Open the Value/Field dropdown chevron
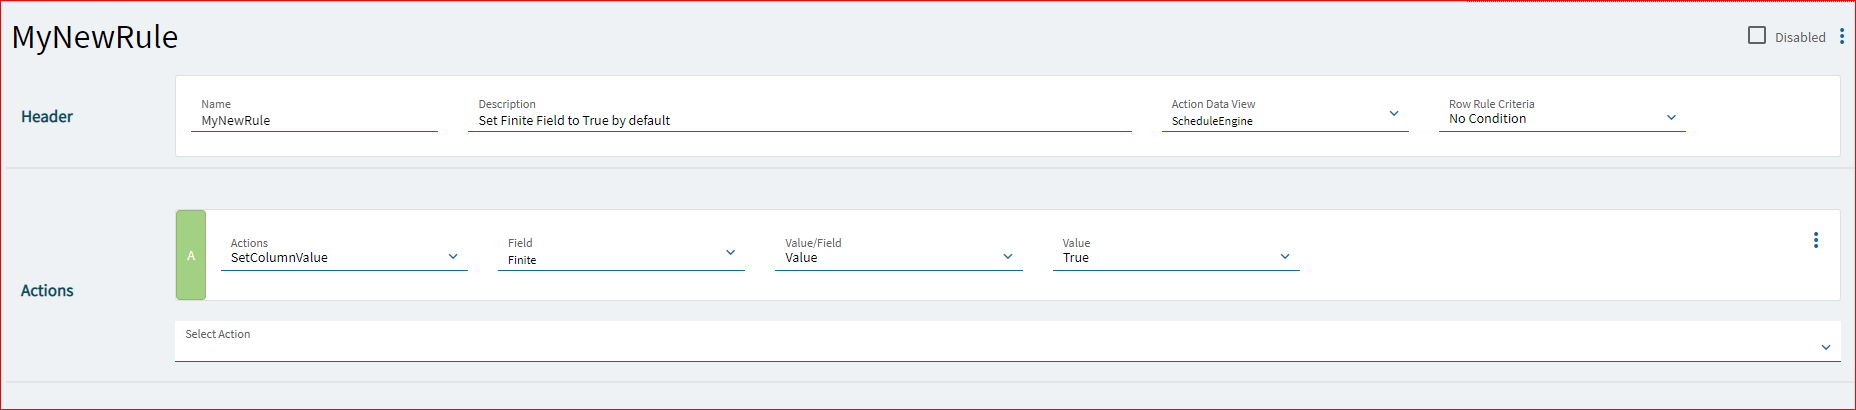 [1008, 256]
